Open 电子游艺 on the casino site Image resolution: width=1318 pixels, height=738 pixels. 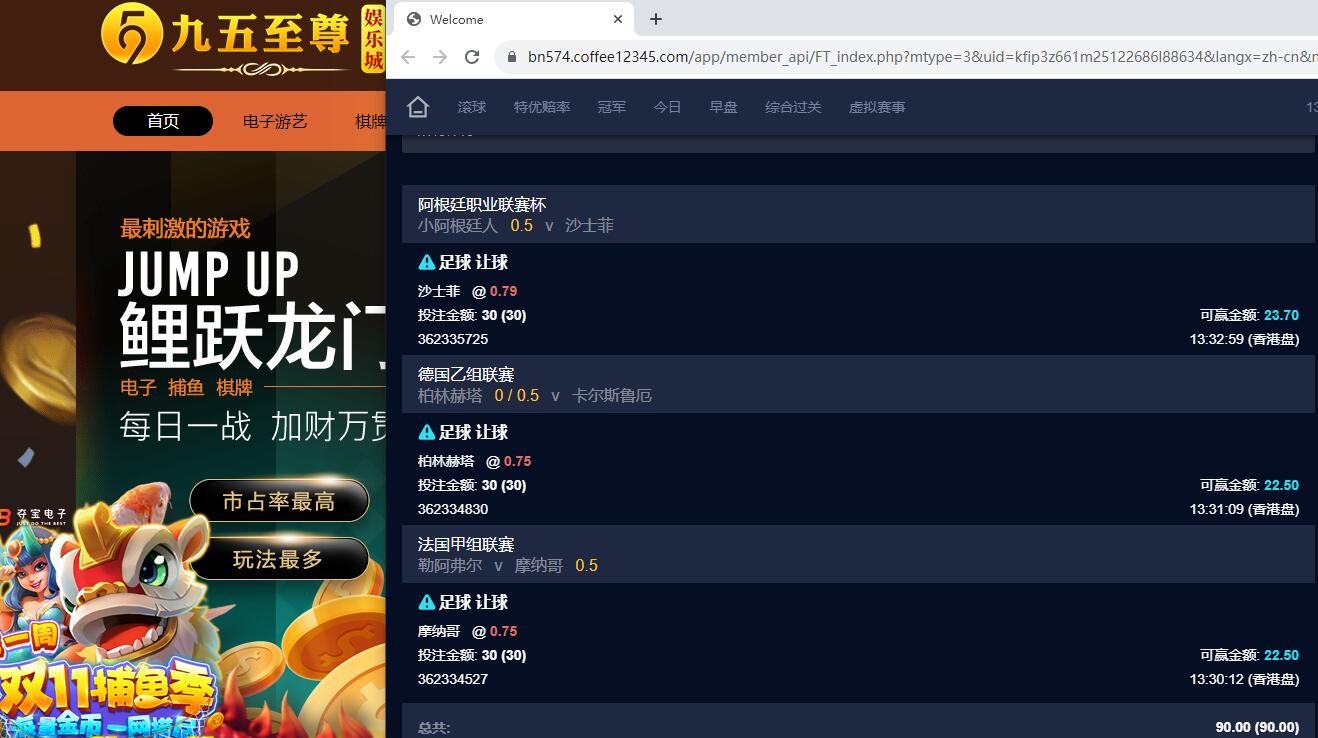275,121
